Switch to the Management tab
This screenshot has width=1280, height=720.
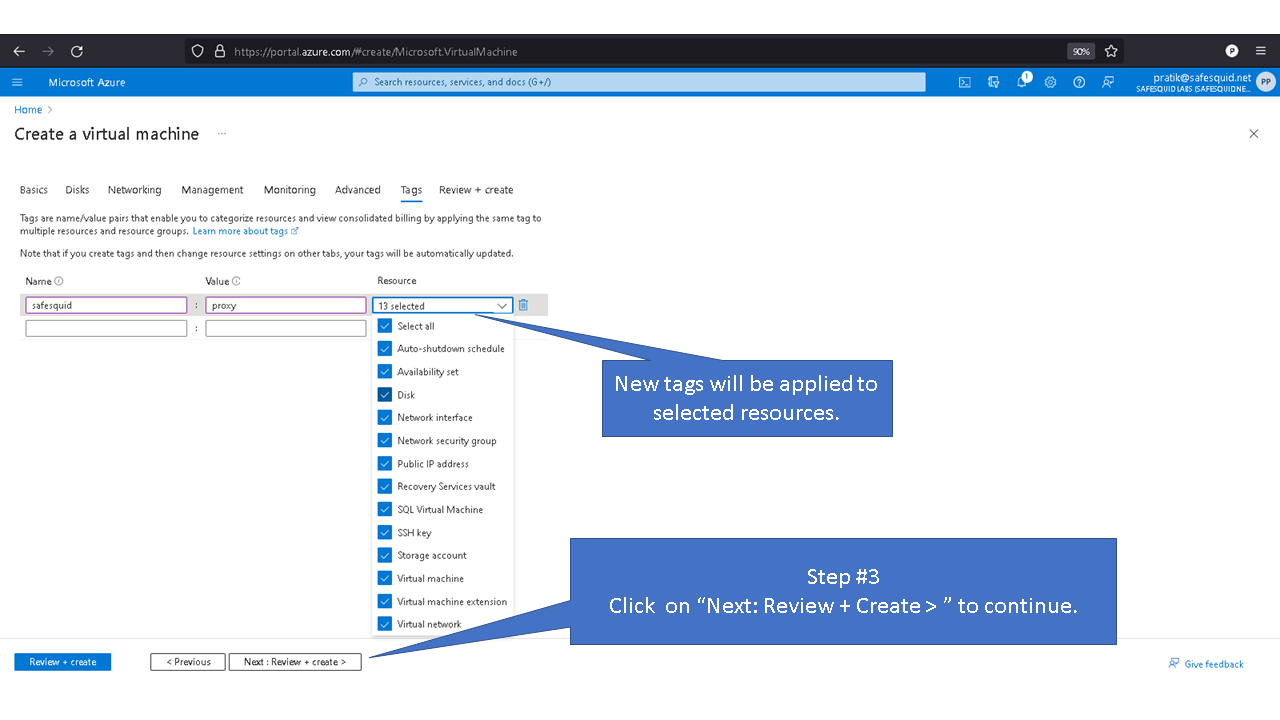click(212, 190)
